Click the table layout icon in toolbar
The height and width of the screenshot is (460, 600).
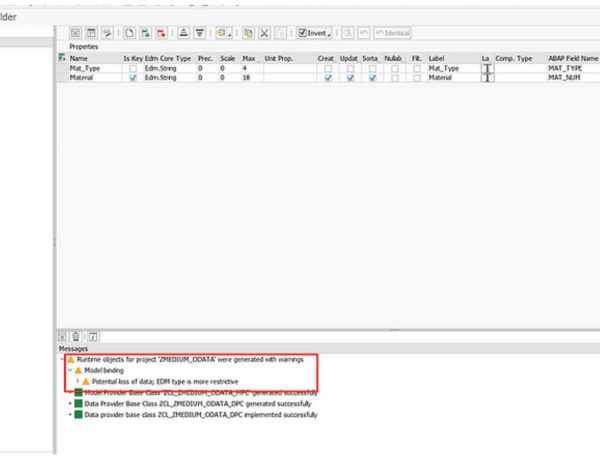pos(91,33)
